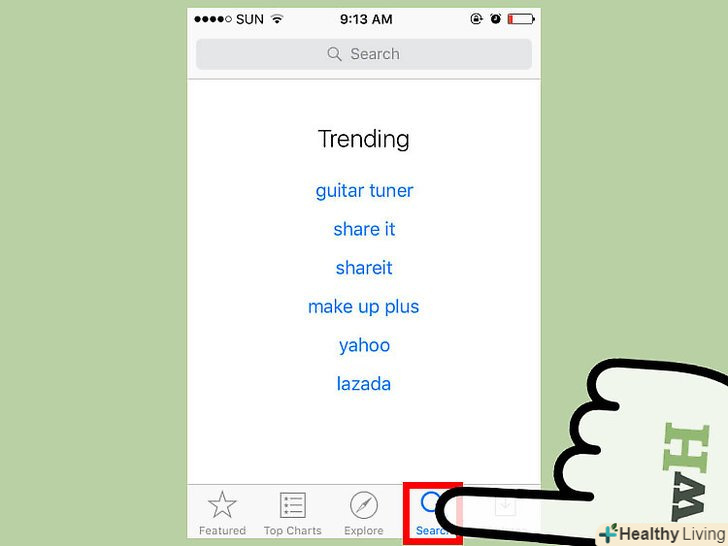The width and height of the screenshot is (728, 546).
Task: Tap the top Search input field
Action: (364, 54)
